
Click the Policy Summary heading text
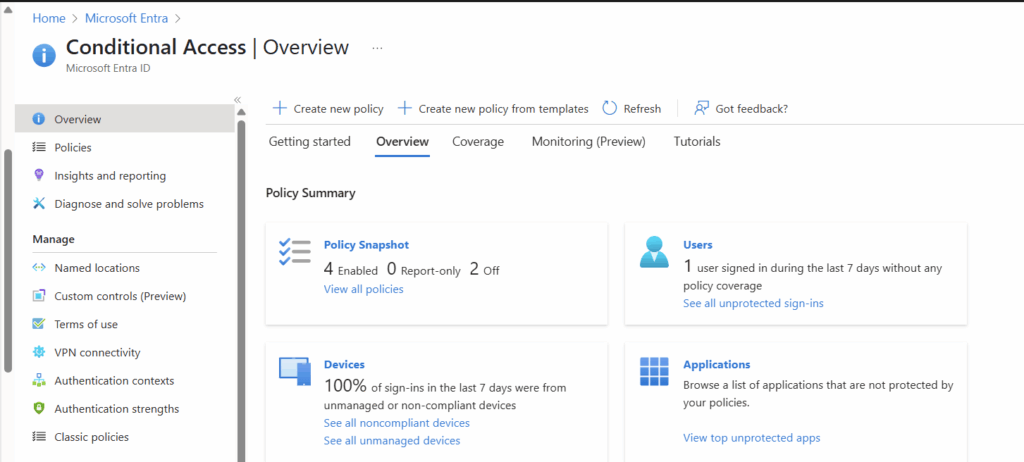pyautogui.click(x=311, y=193)
